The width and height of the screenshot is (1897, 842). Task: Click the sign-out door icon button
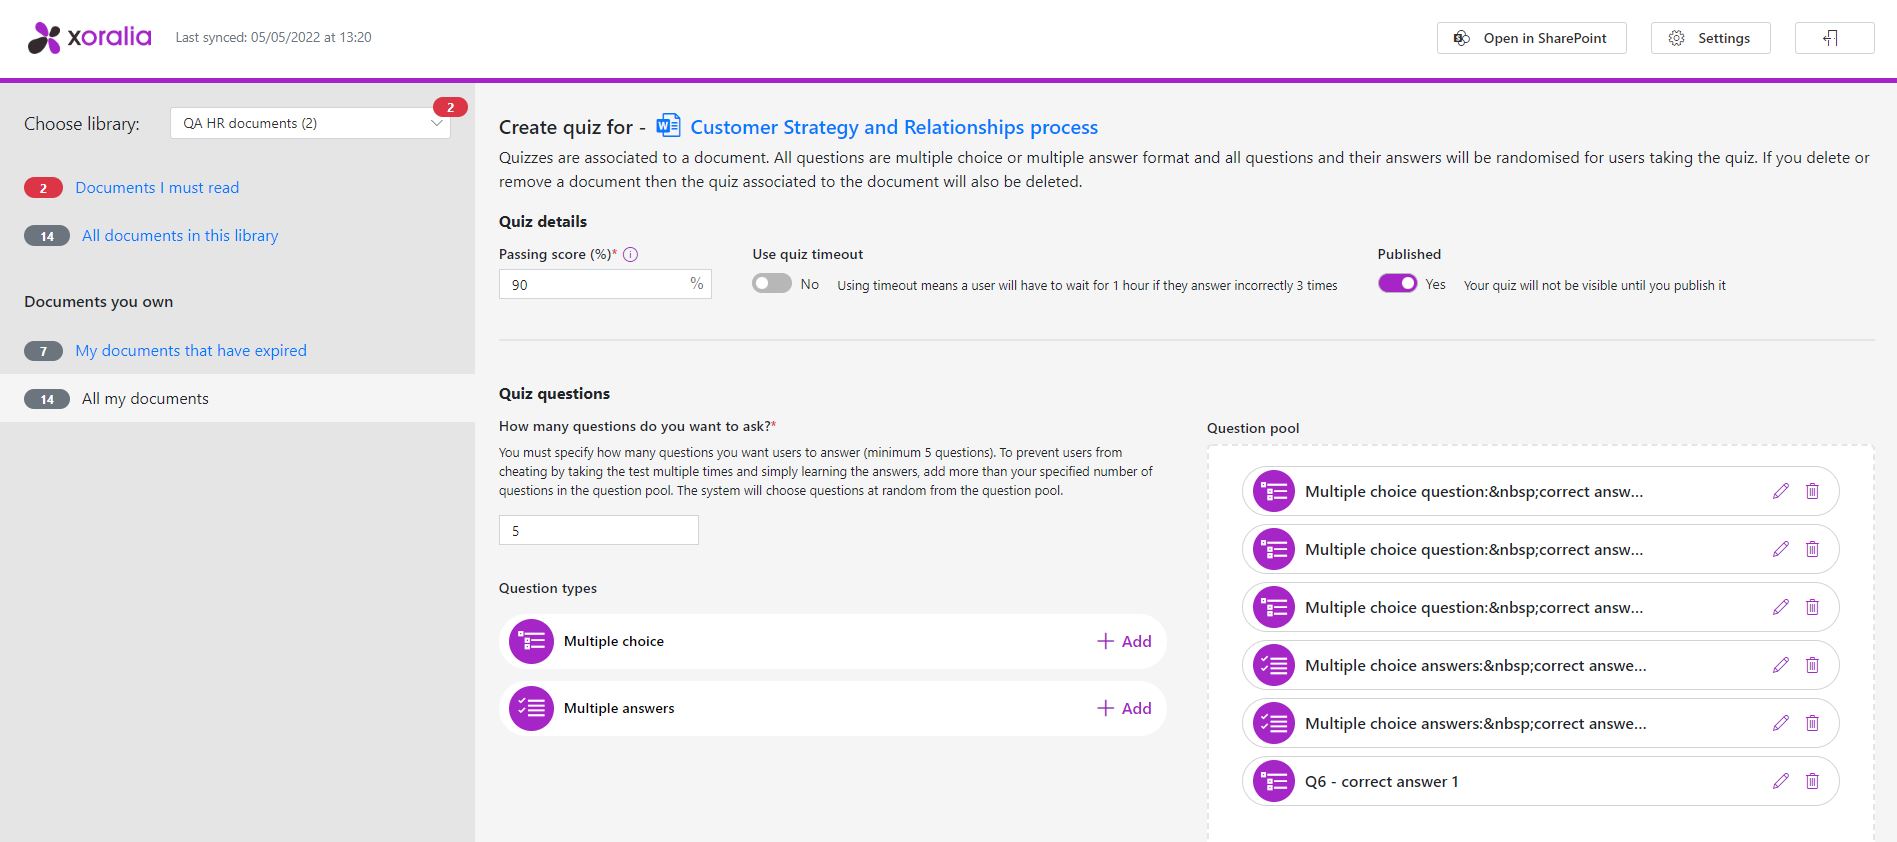point(1835,38)
